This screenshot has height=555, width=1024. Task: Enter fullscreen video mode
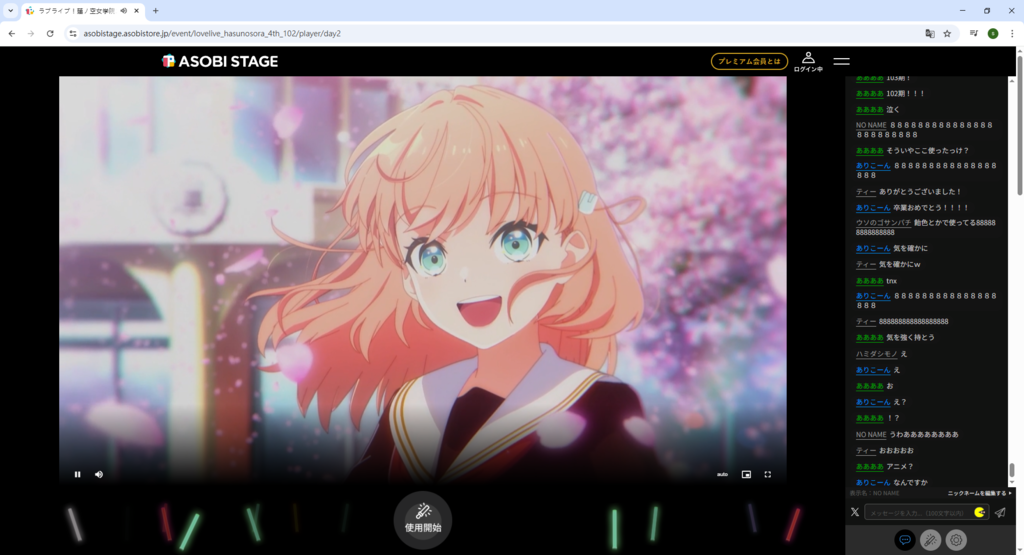[767, 475]
